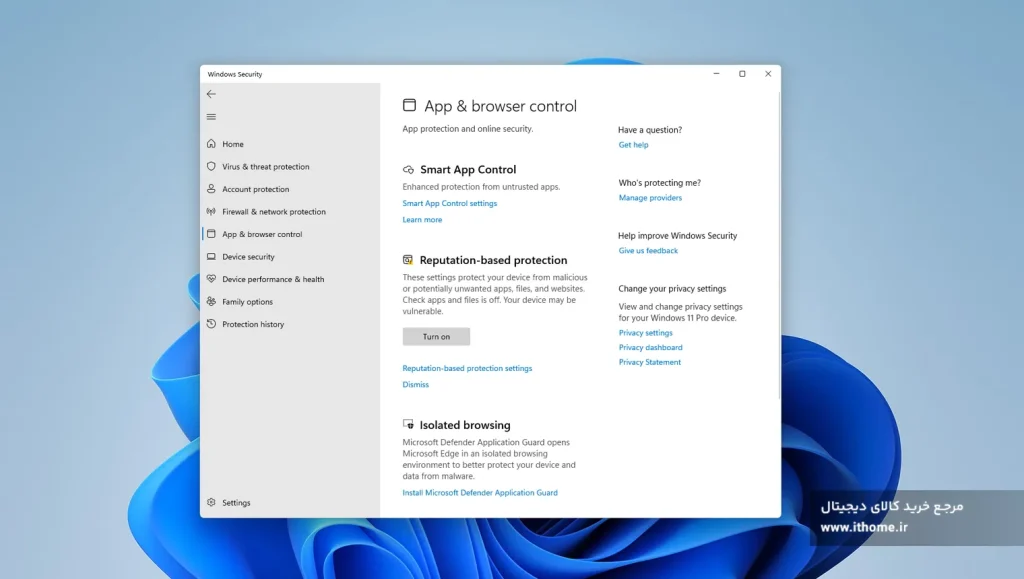The width and height of the screenshot is (1024, 579).
Task: Open Privacy settings link
Action: [645, 333]
